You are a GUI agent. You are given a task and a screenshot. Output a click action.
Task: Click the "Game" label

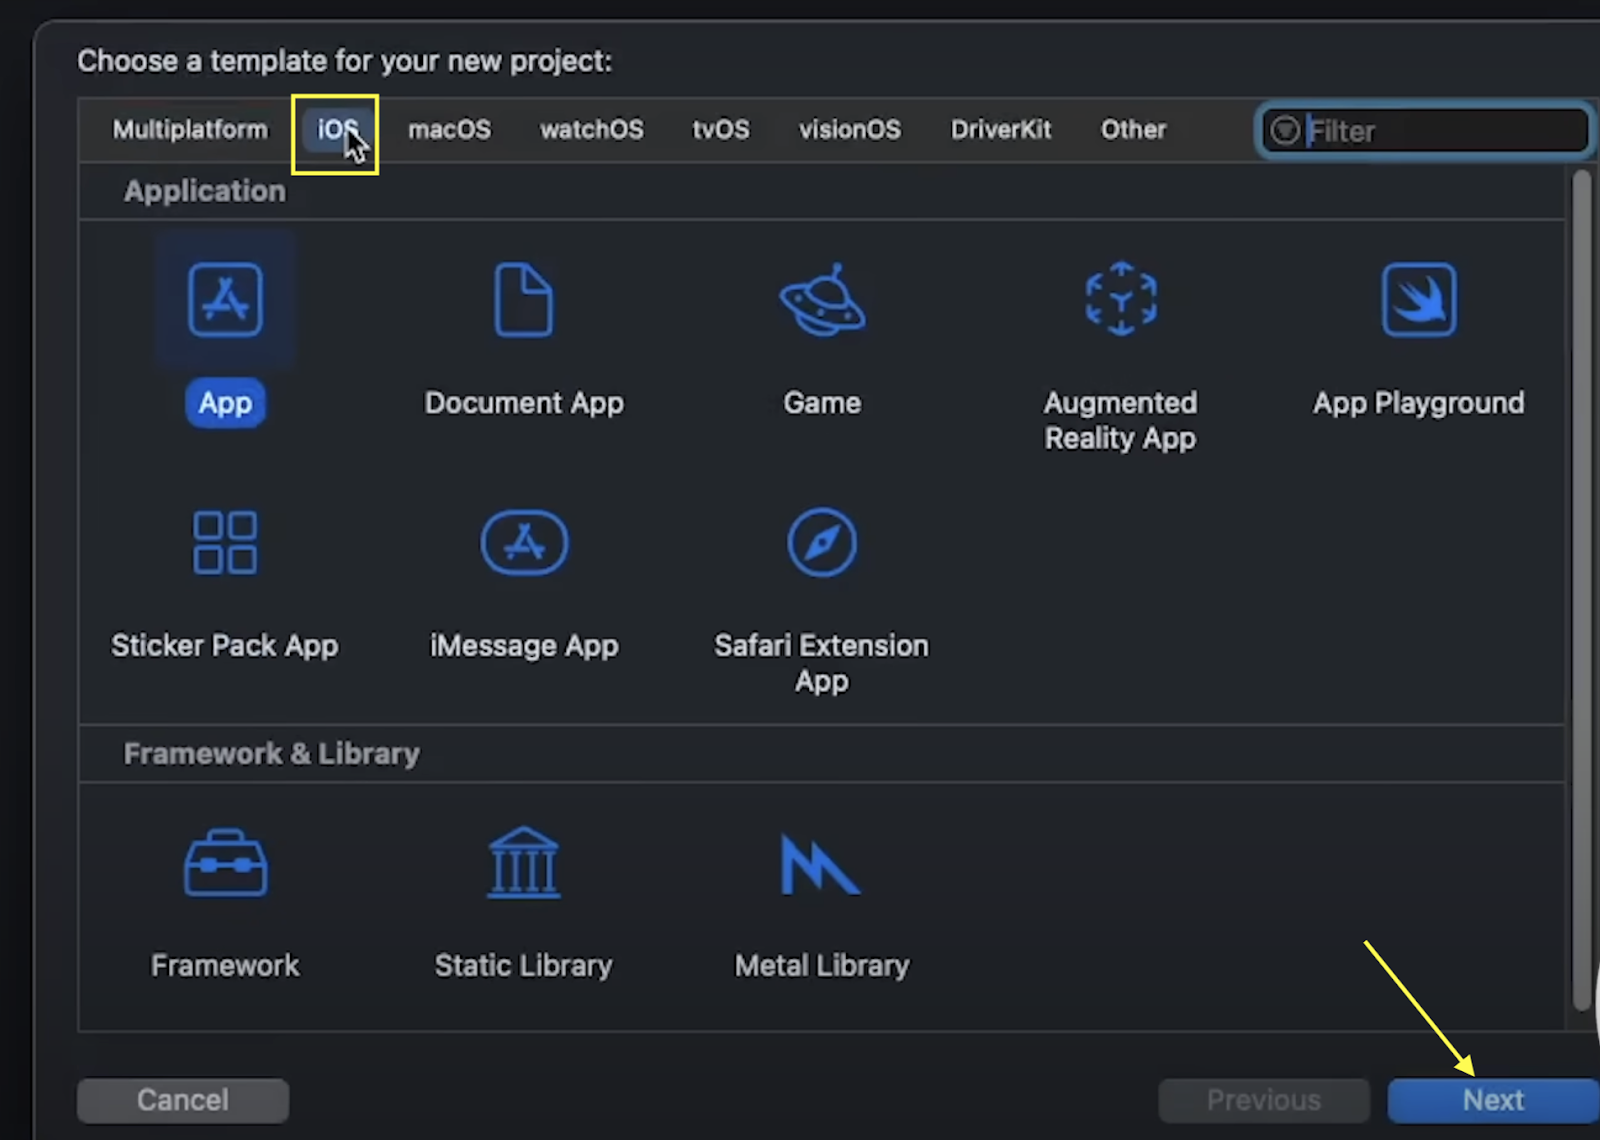point(822,403)
